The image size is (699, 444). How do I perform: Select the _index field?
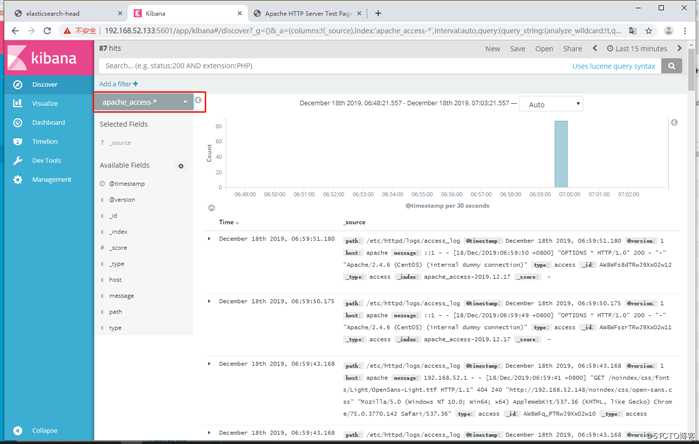119,232
